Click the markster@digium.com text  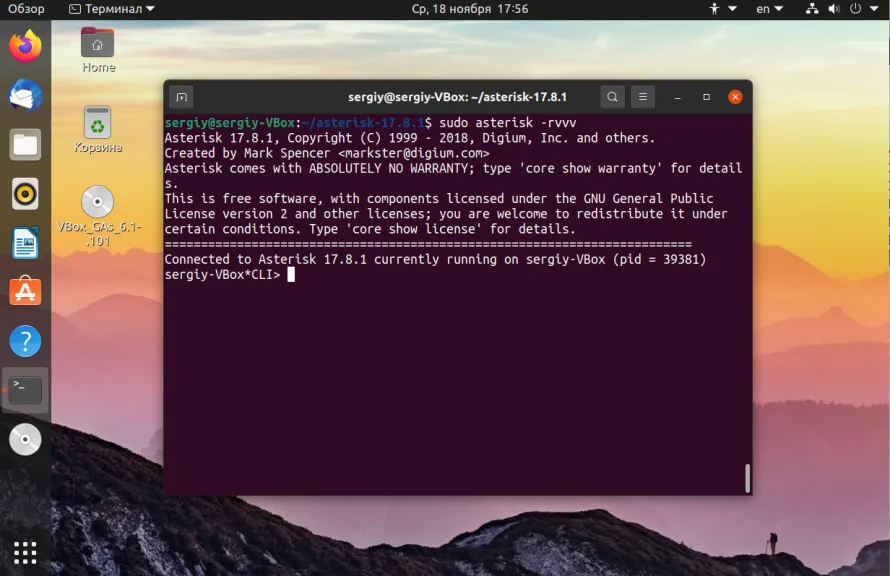click(x=414, y=153)
